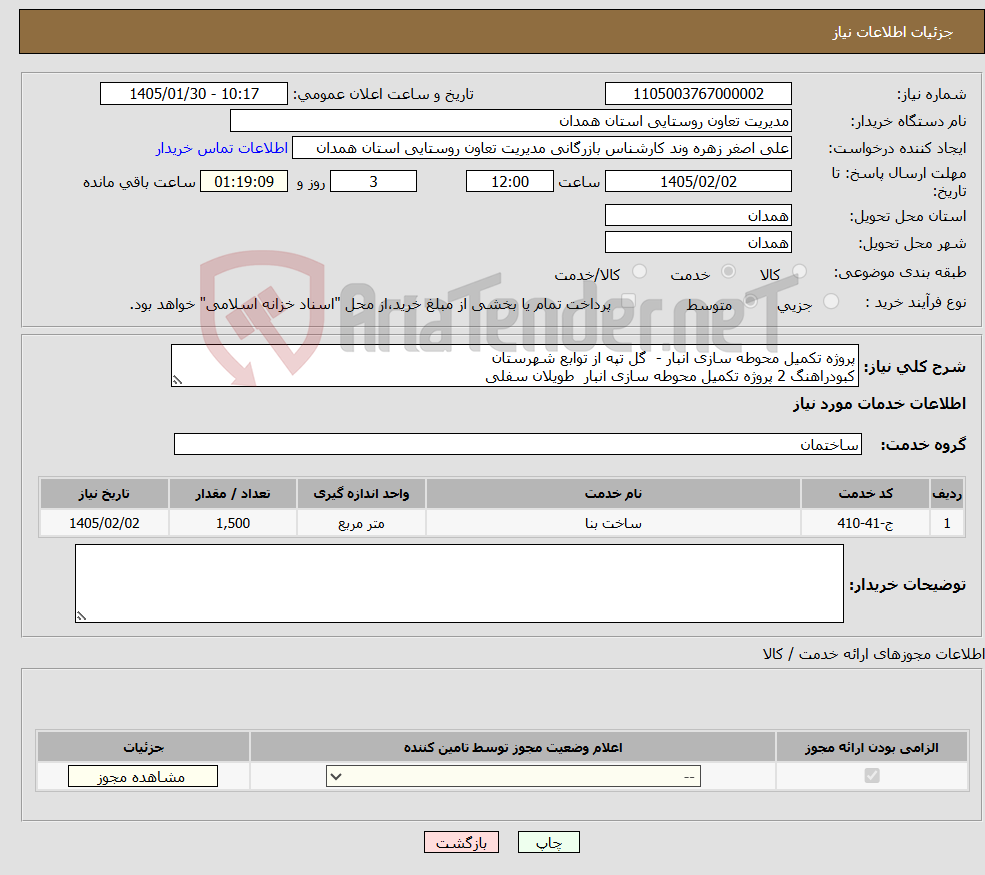
Task: Click the service name cell ساخت بنا
Action: (x=613, y=523)
